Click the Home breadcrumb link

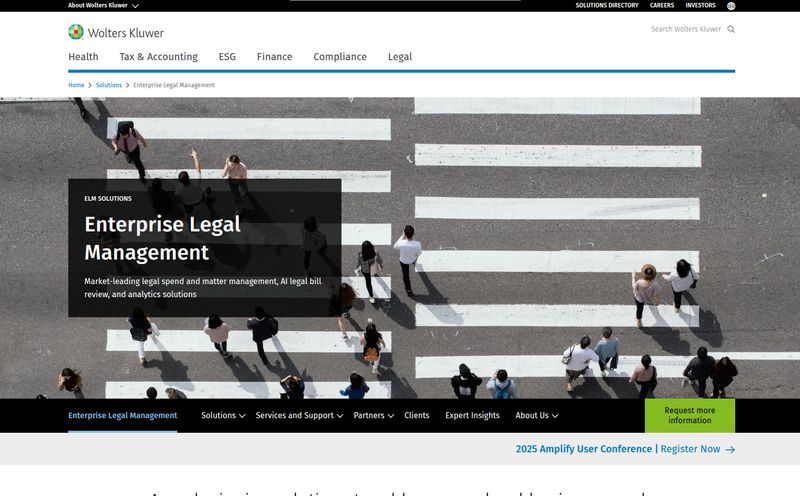coord(76,85)
